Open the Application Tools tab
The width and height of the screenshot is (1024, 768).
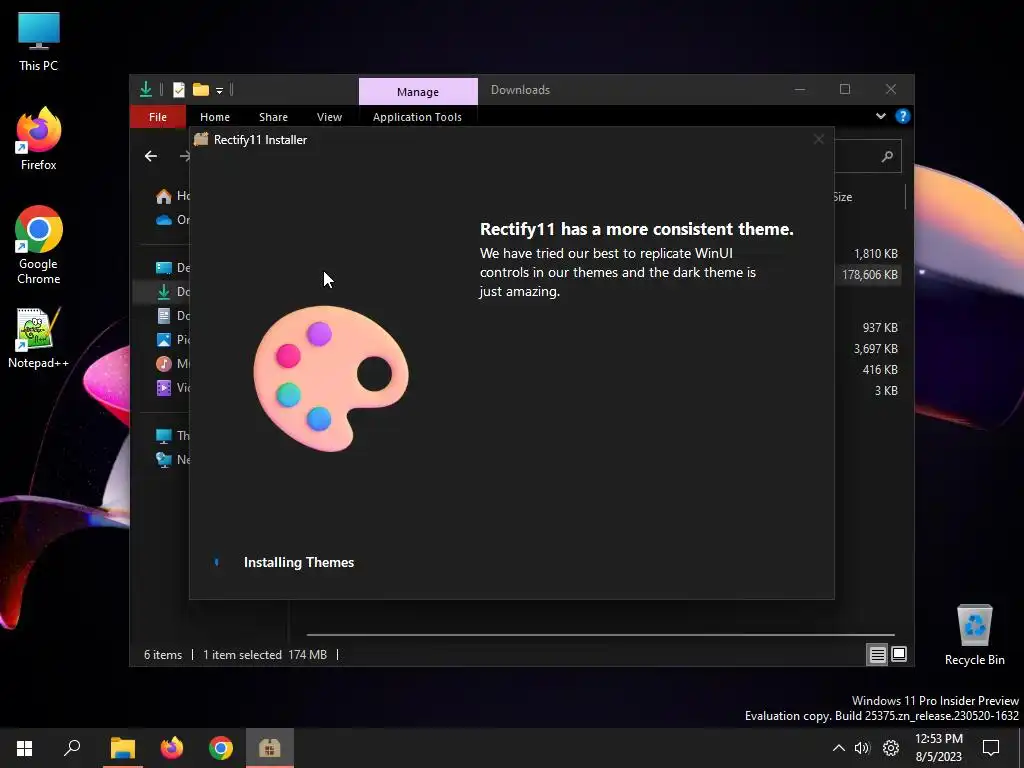[x=417, y=117]
